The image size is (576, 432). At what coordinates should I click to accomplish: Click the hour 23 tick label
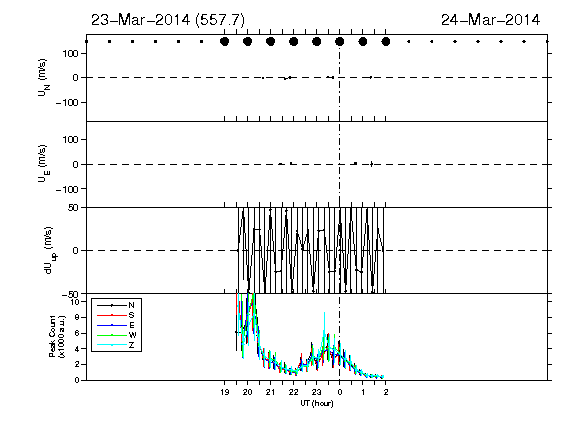pyautogui.click(x=316, y=392)
